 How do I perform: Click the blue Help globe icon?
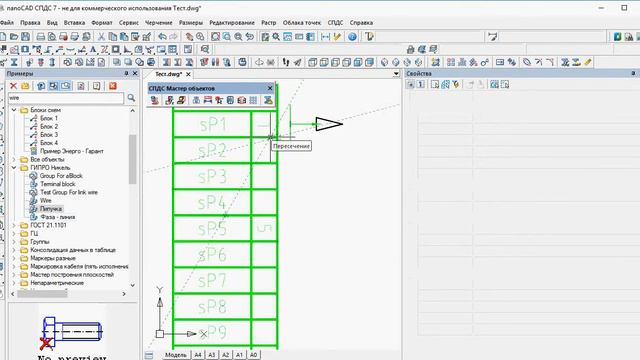(x=352, y=37)
